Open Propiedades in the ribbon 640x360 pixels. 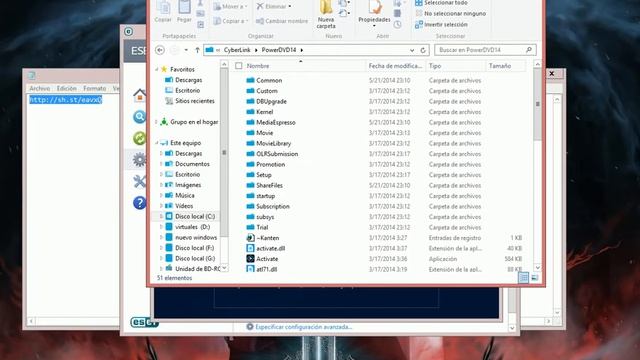pos(374,14)
